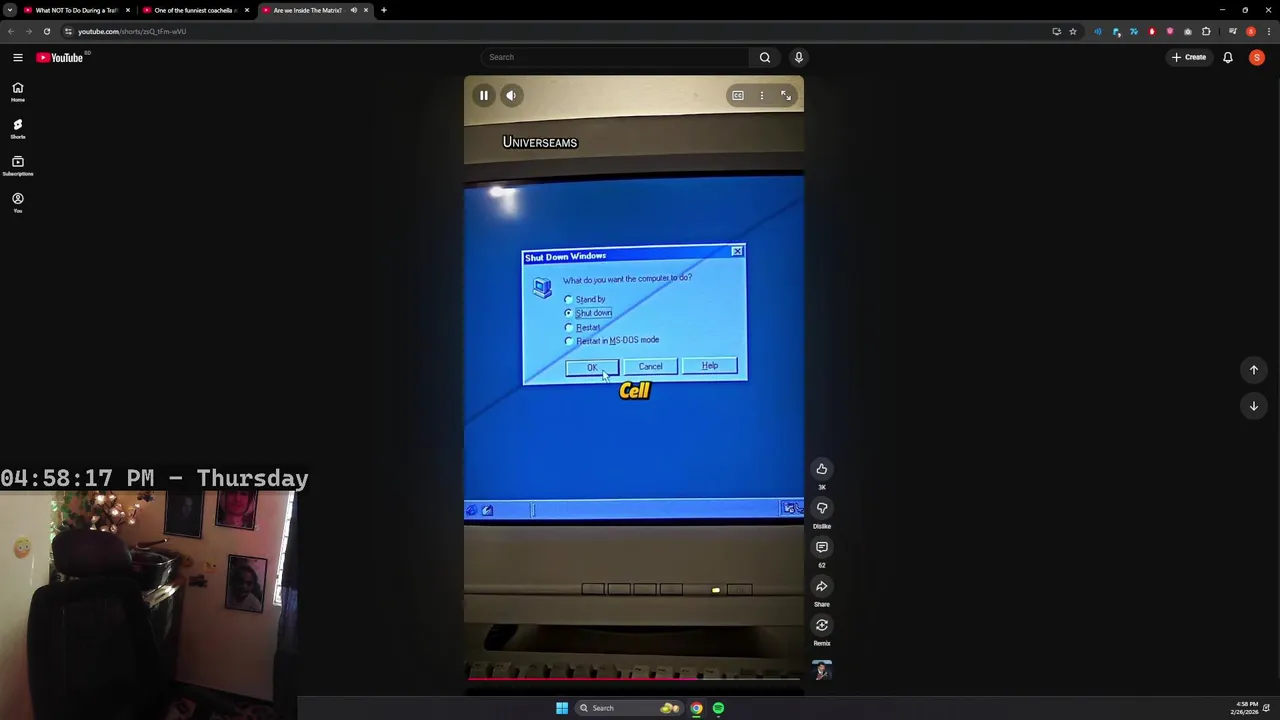This screenshot has height=720, width=1280.
Task: Open the Chrome extensions puzzle menu
Action: point(1206,31)
